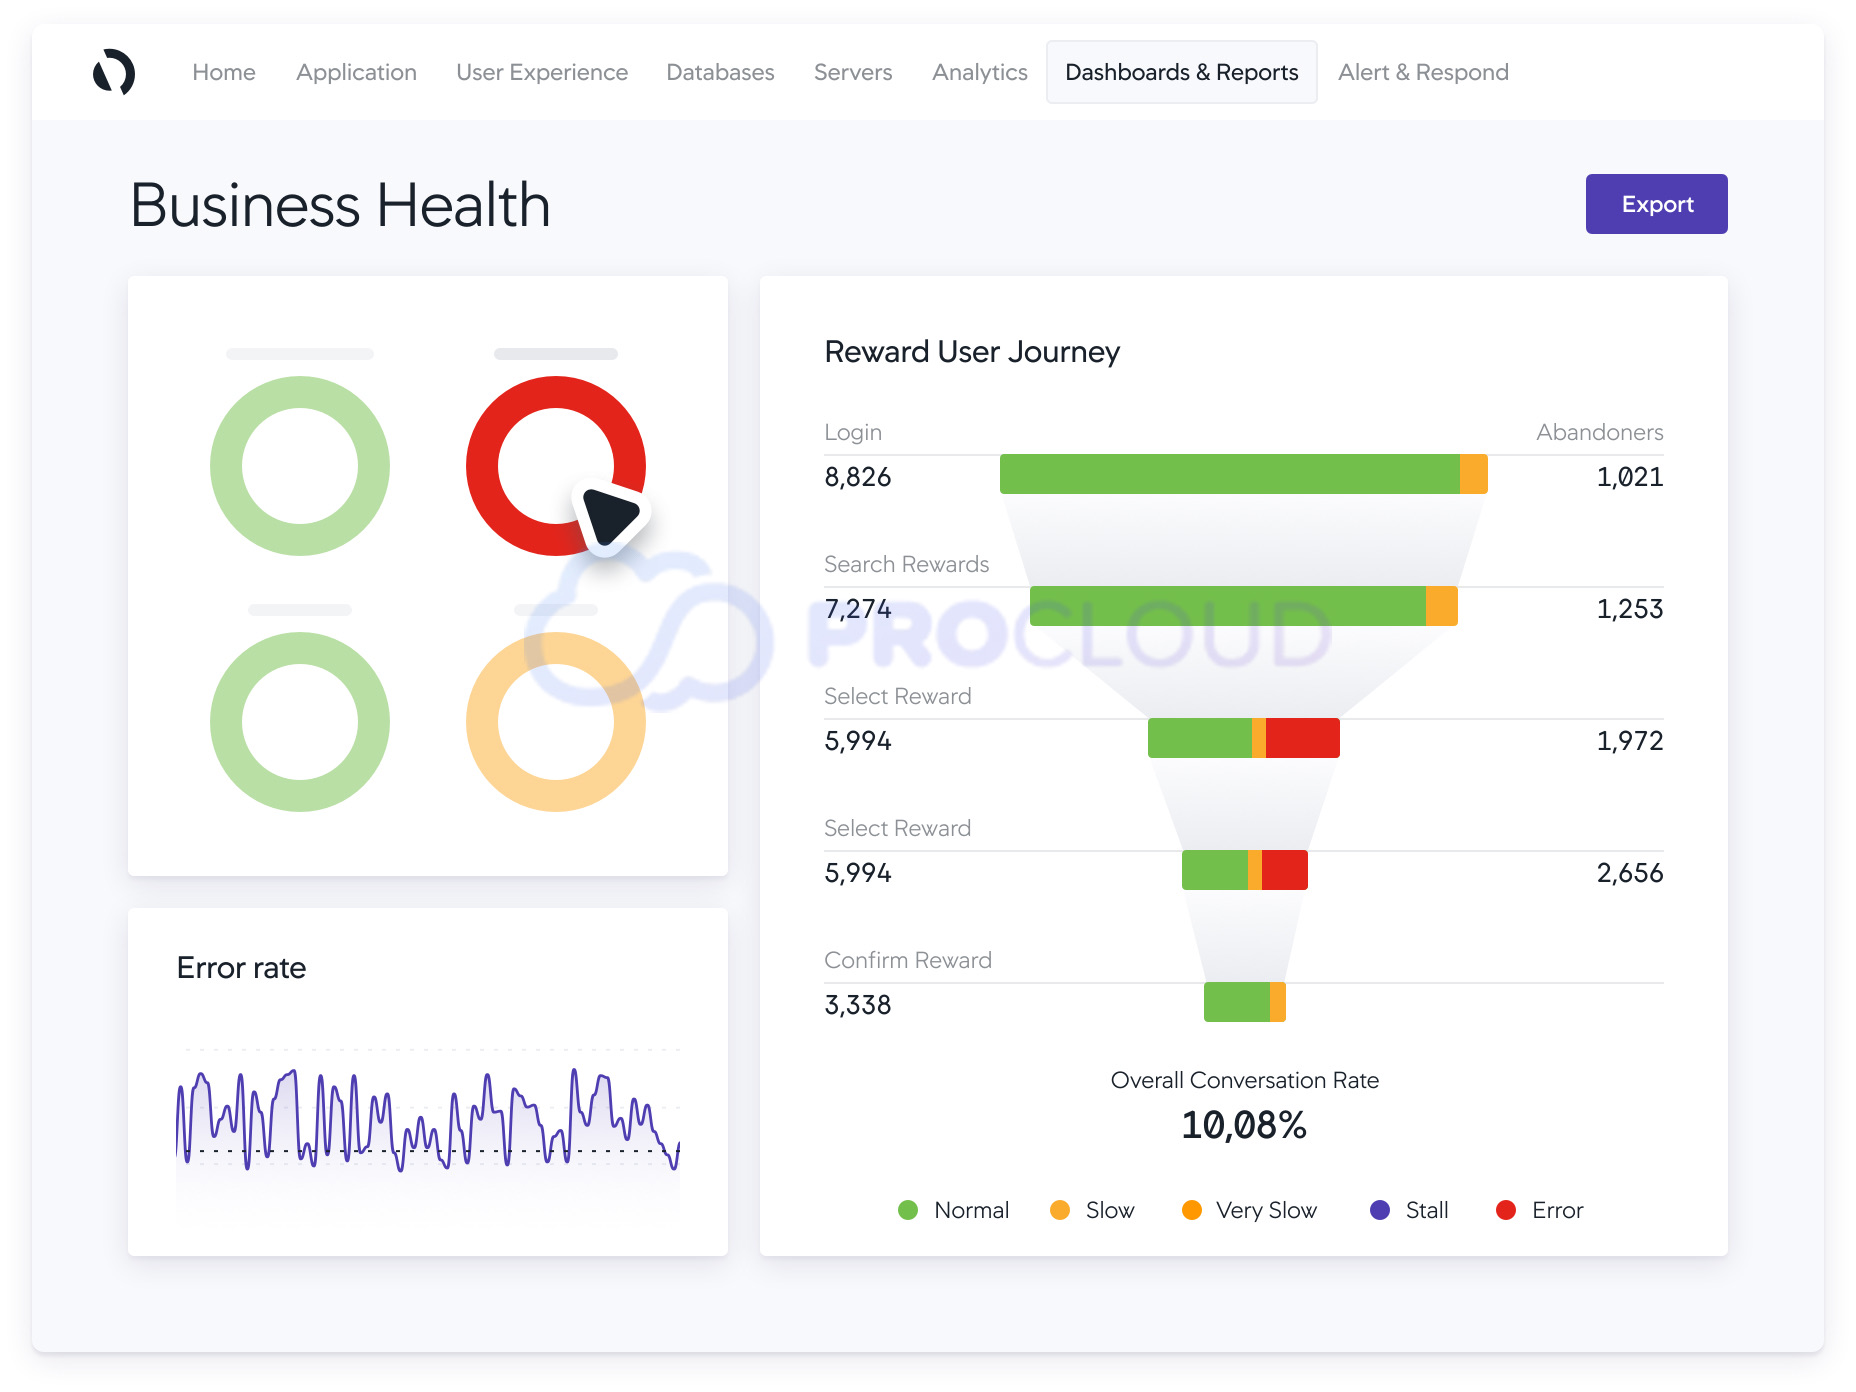This screenshot has height=1392, width=1856.
Task: Click the Login funnel green bar
Action: (x=1229, y=474)
